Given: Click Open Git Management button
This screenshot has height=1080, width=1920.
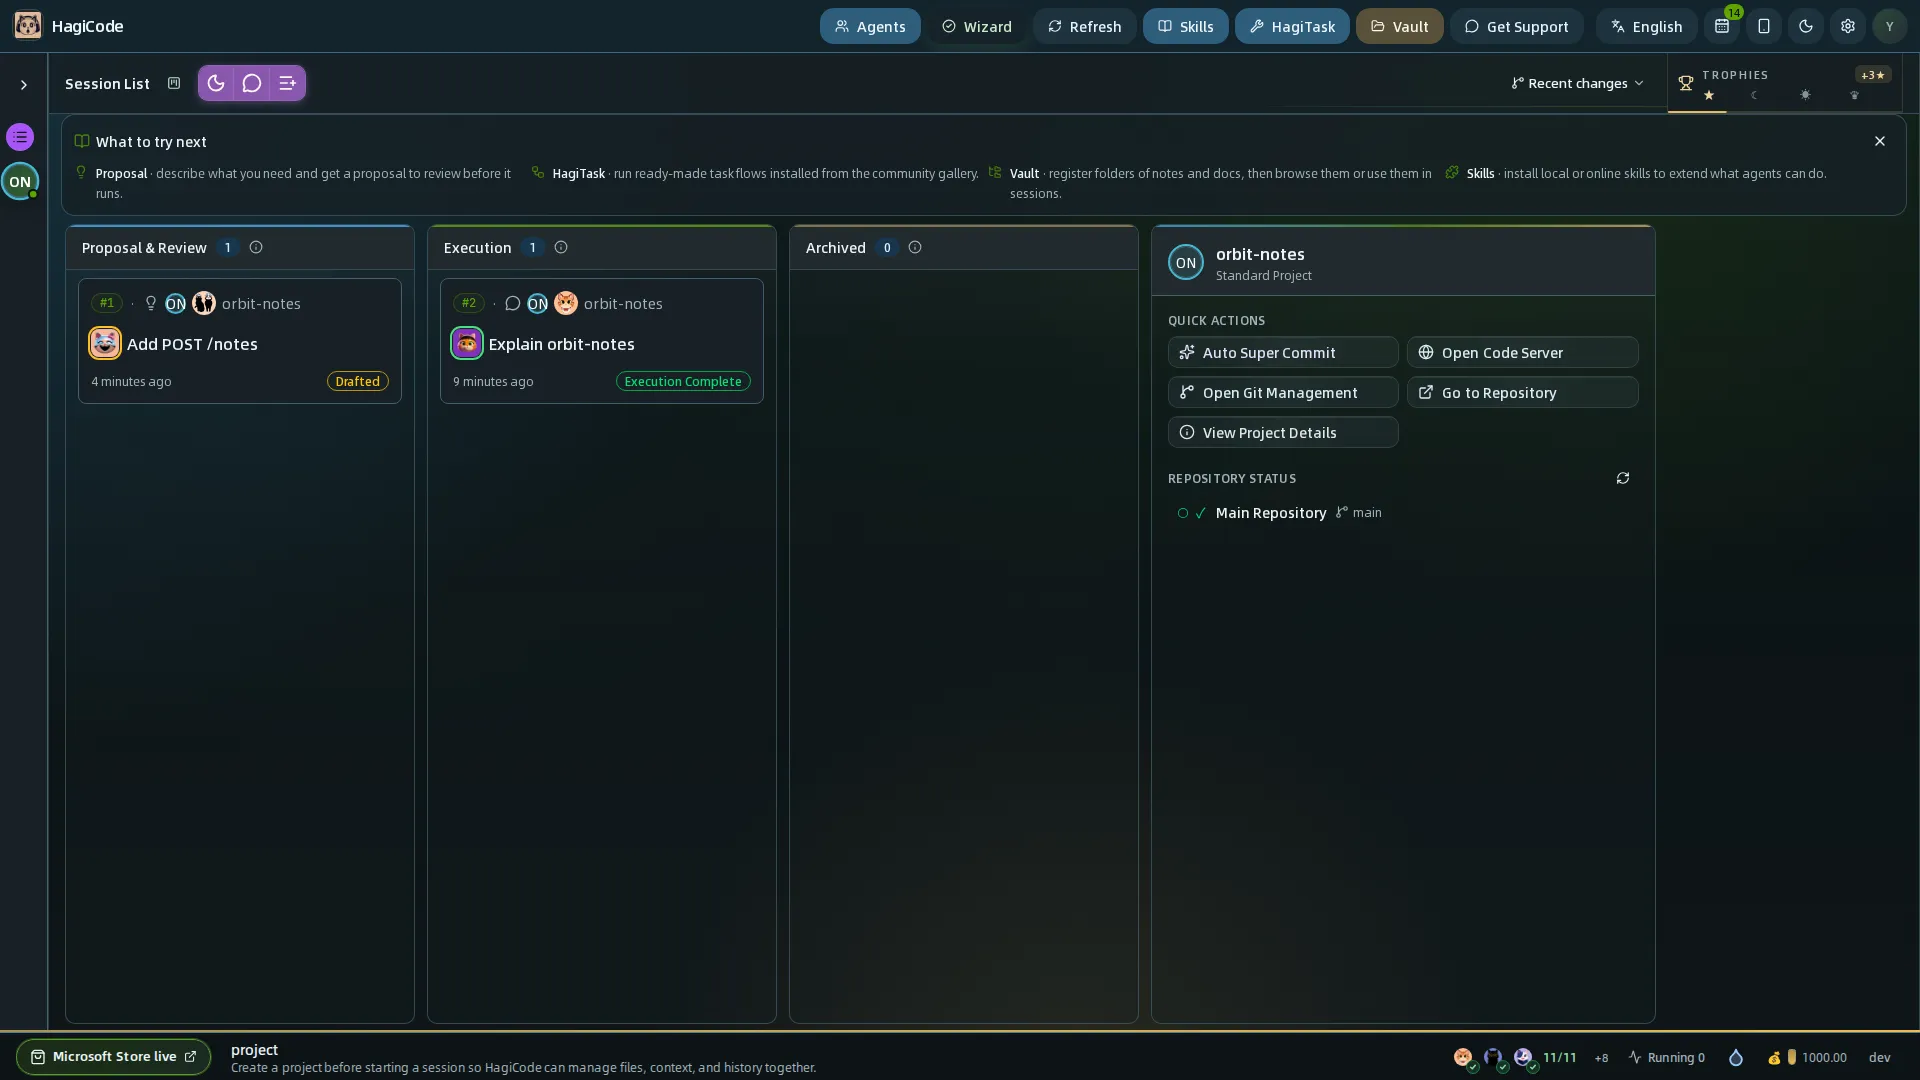Looking at the screenshot, I should click(1283, 392).
